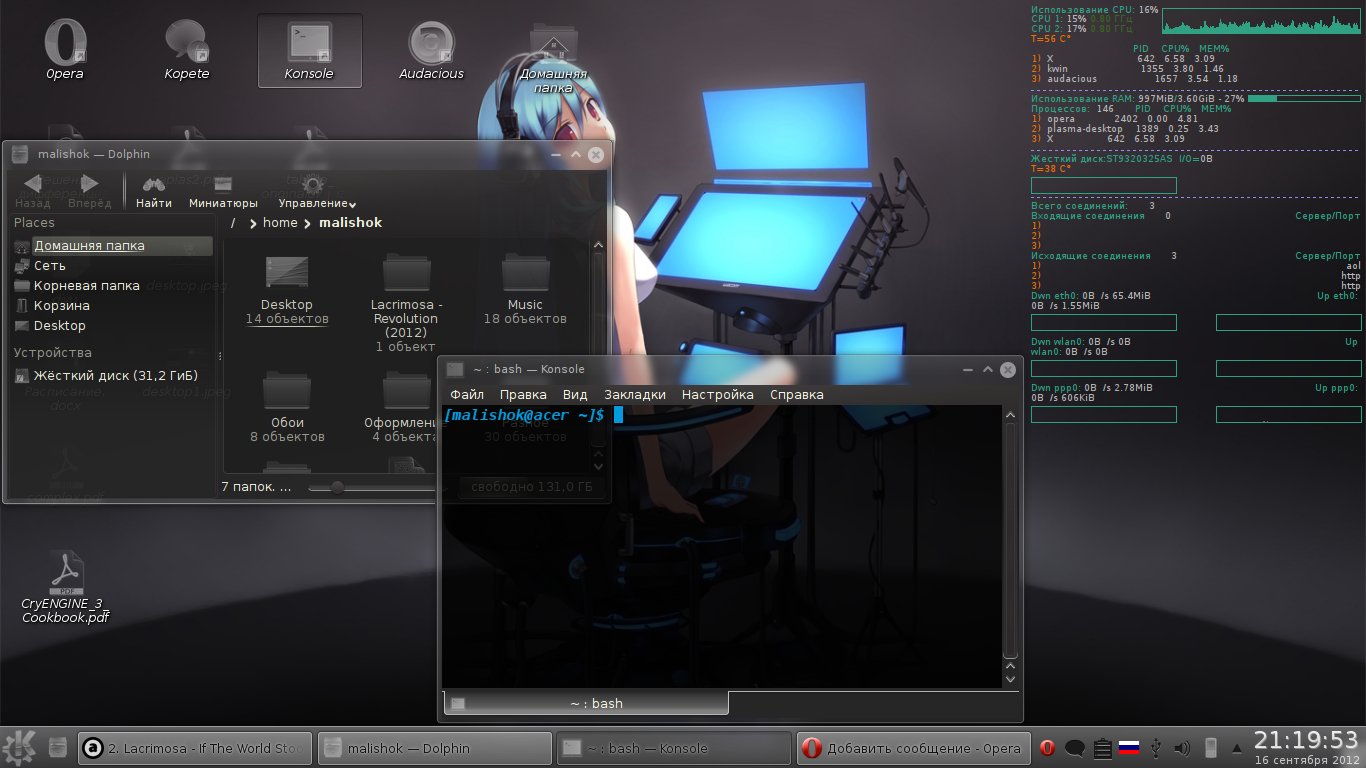
Task: Select Lacrimosa - Revolution (2012) folder
Action: 406,302
